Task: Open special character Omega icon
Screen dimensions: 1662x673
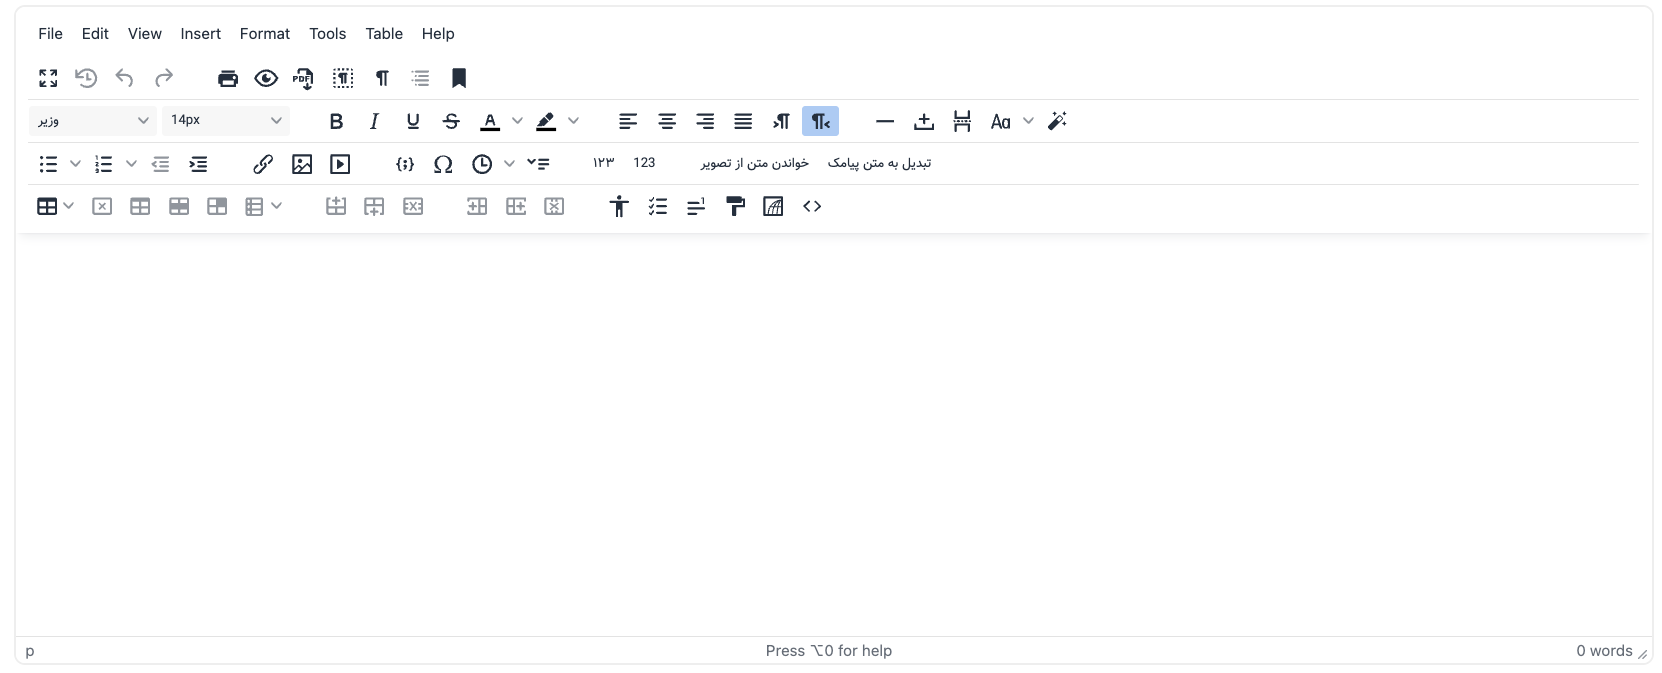Action: point(443,164)
